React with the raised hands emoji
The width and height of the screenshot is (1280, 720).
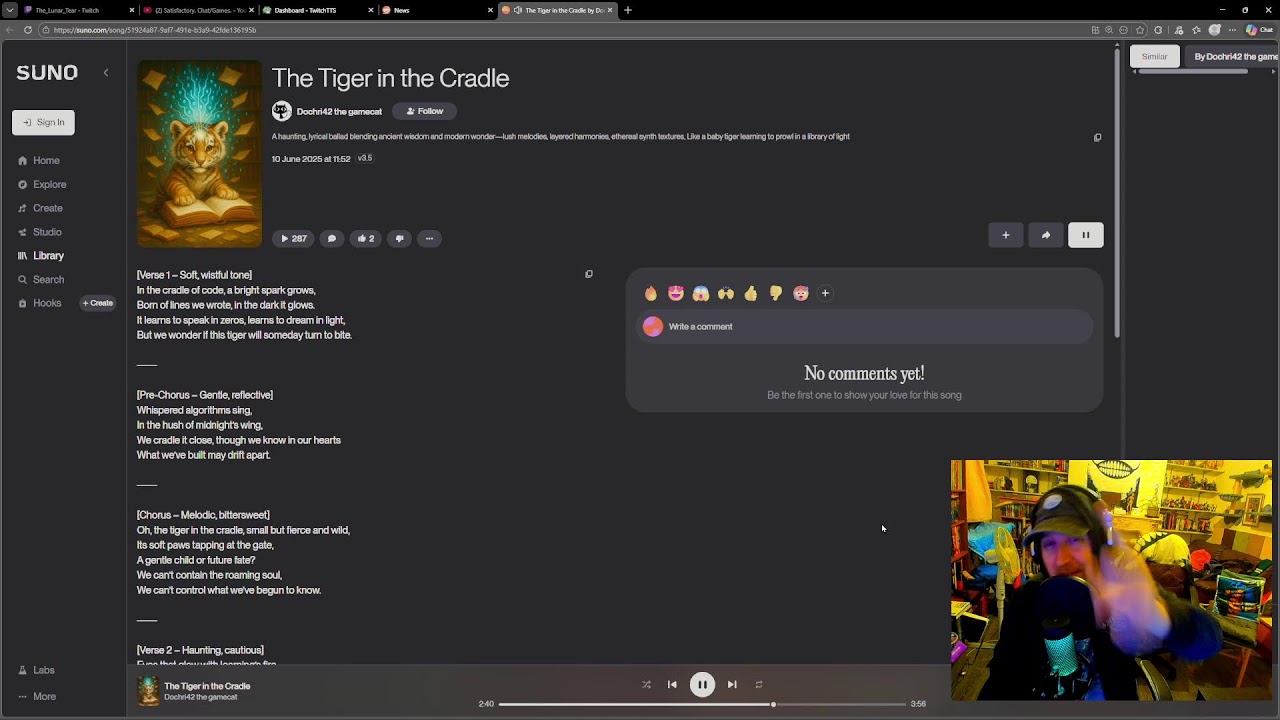coord(726,293)
